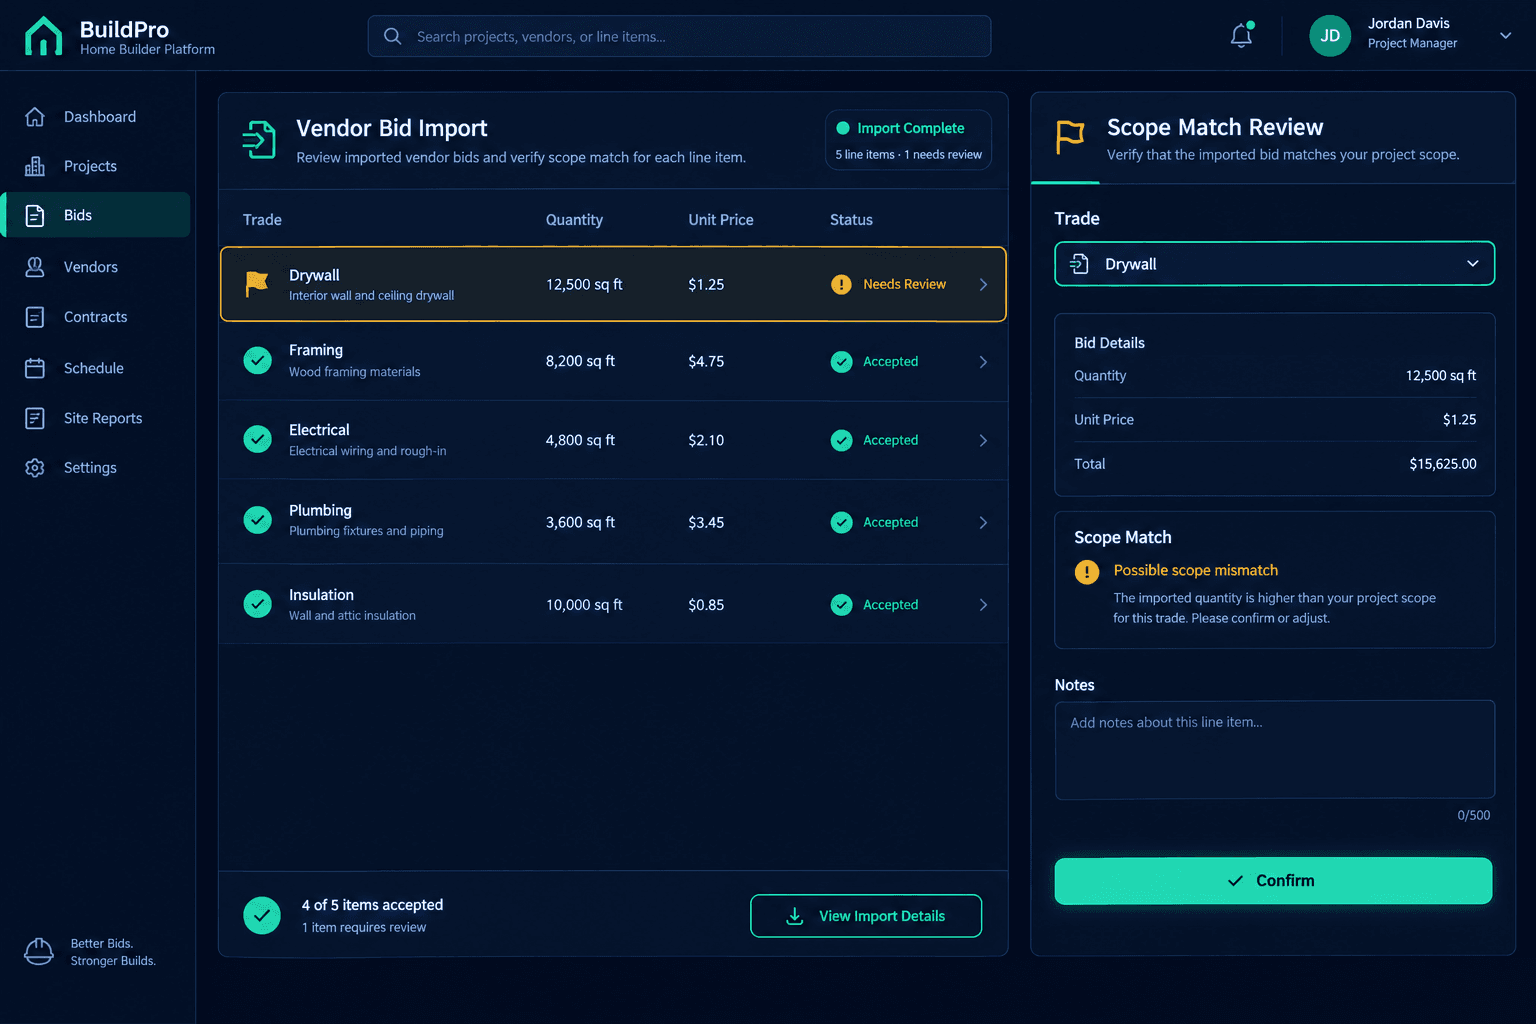Viewport: 1536px width, 1024px height.
Task: Click the search magnifier icon
Action: pos(393,36)
